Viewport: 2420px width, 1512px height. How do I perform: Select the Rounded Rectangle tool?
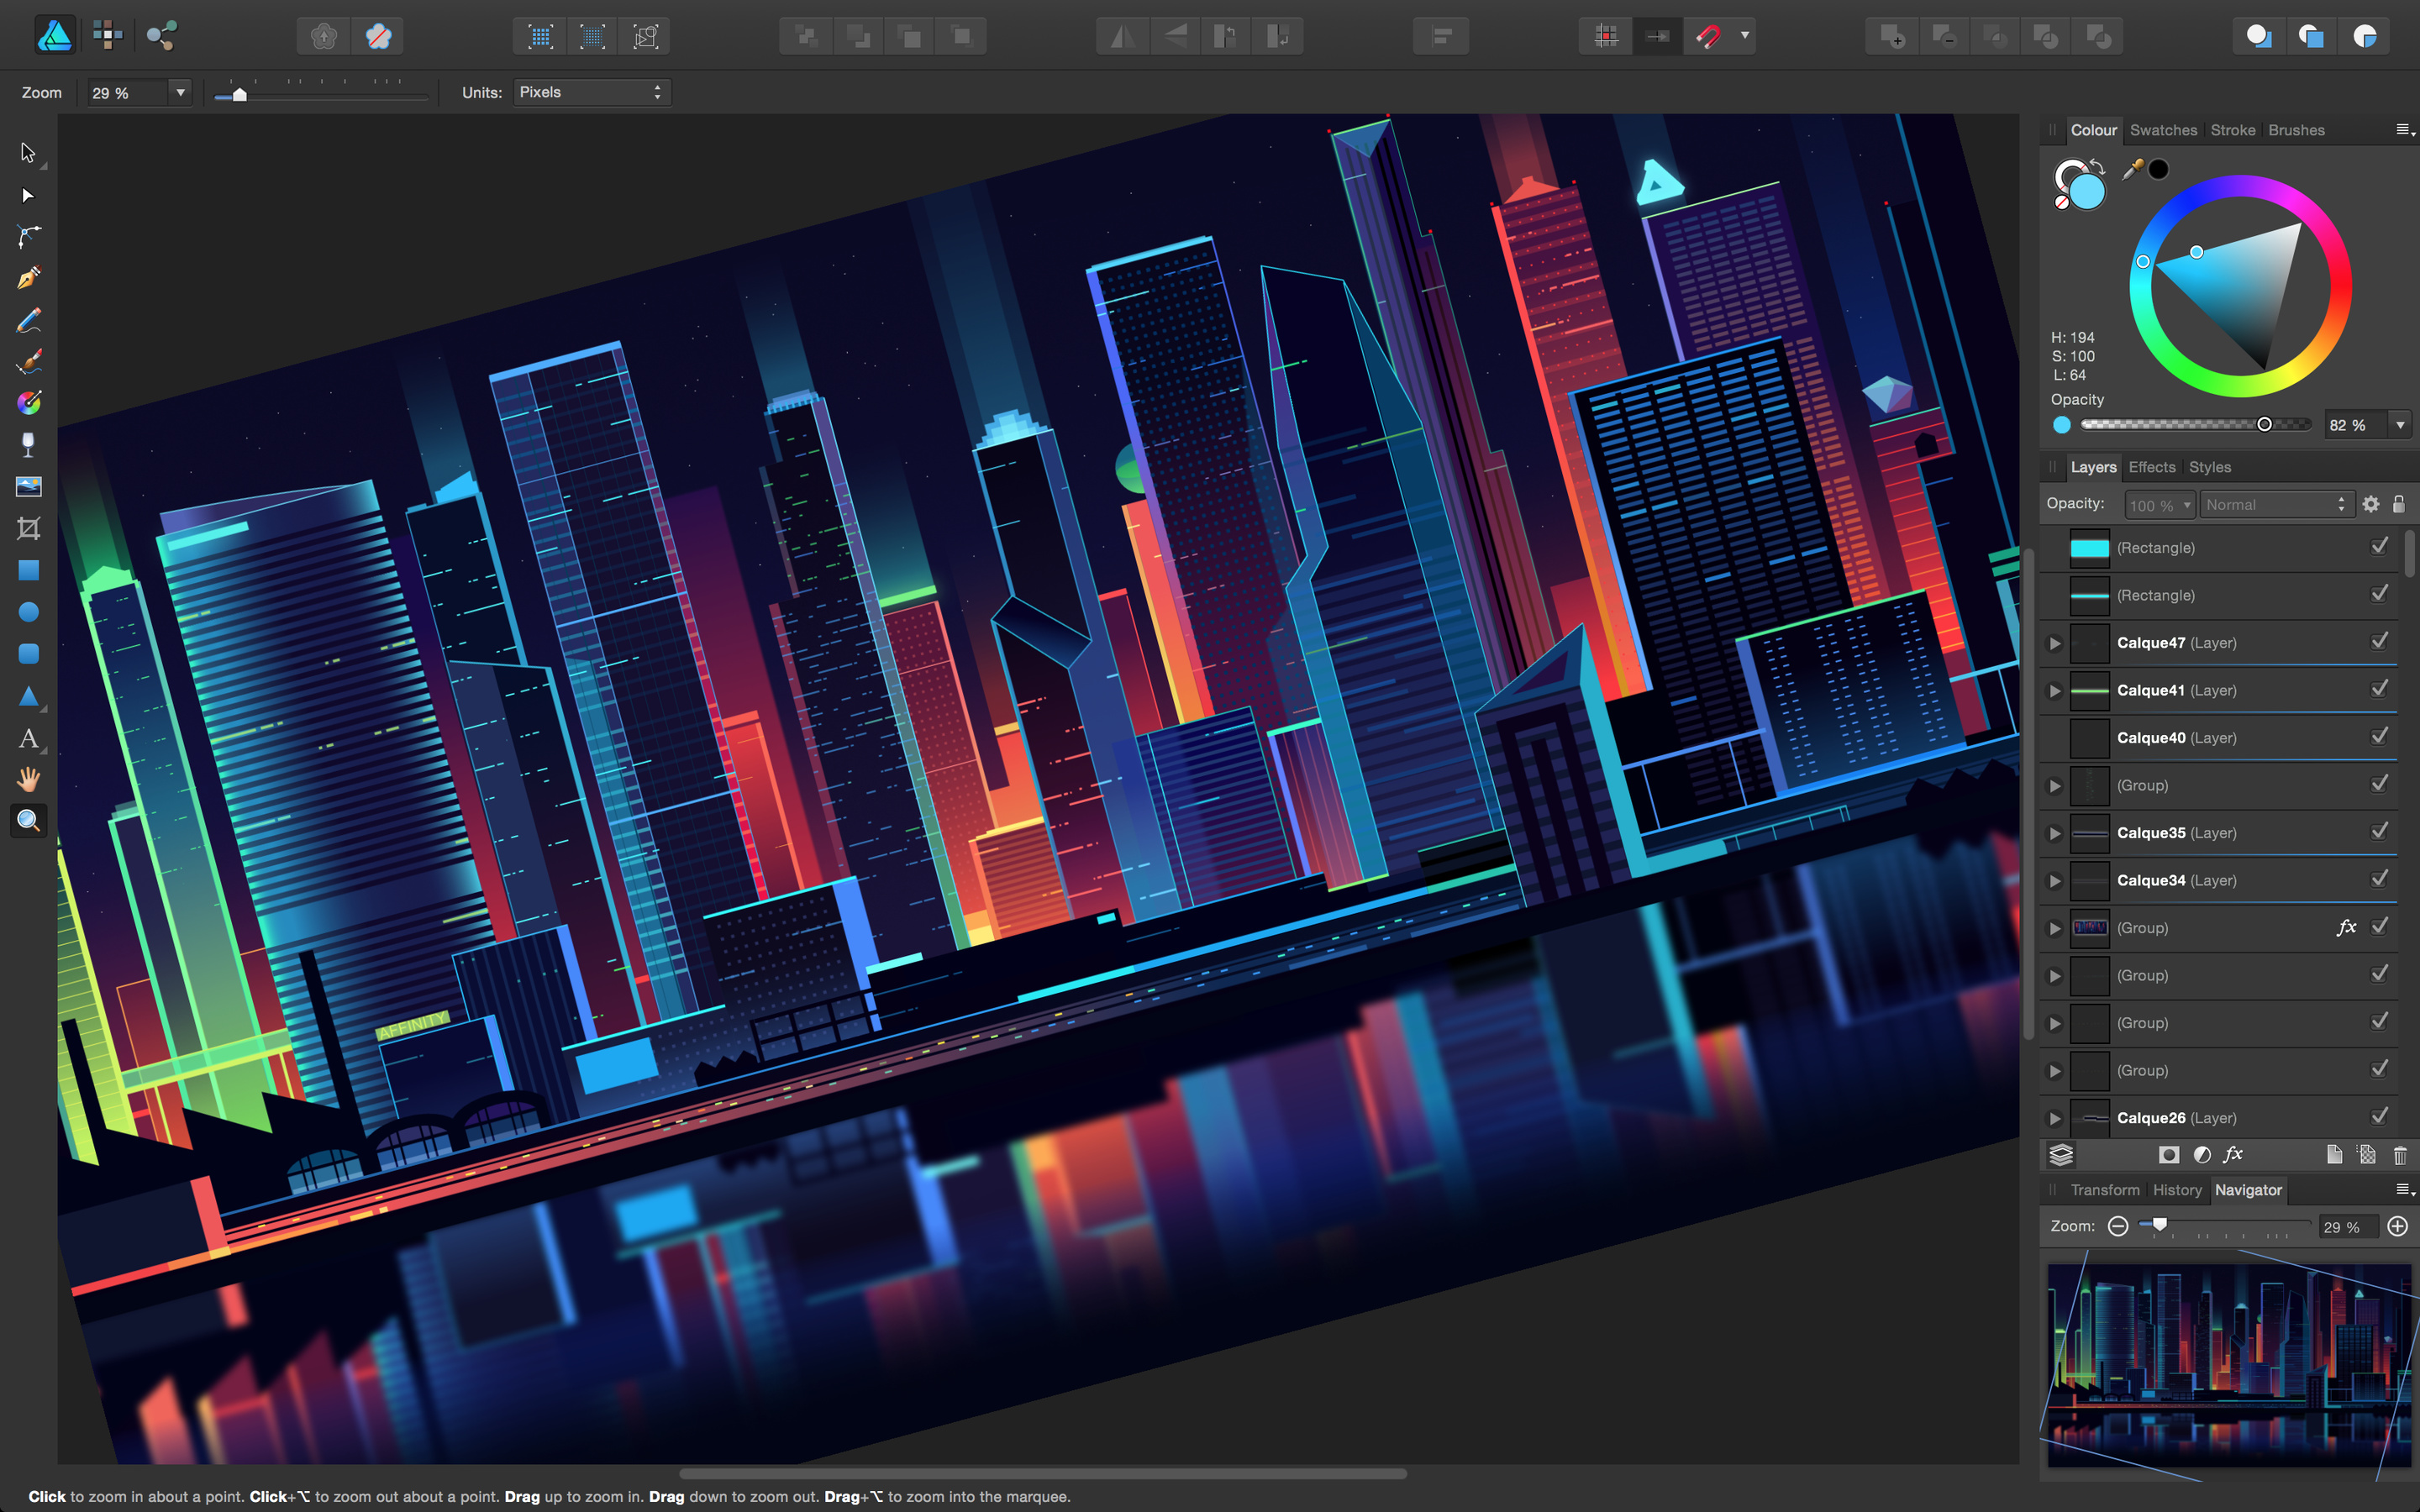tap(28, 654)
